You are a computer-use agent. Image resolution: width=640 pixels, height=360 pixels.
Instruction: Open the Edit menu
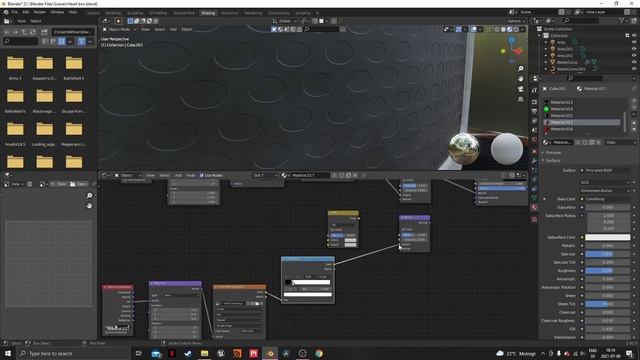pyautogui.click(x=26, y=12)
